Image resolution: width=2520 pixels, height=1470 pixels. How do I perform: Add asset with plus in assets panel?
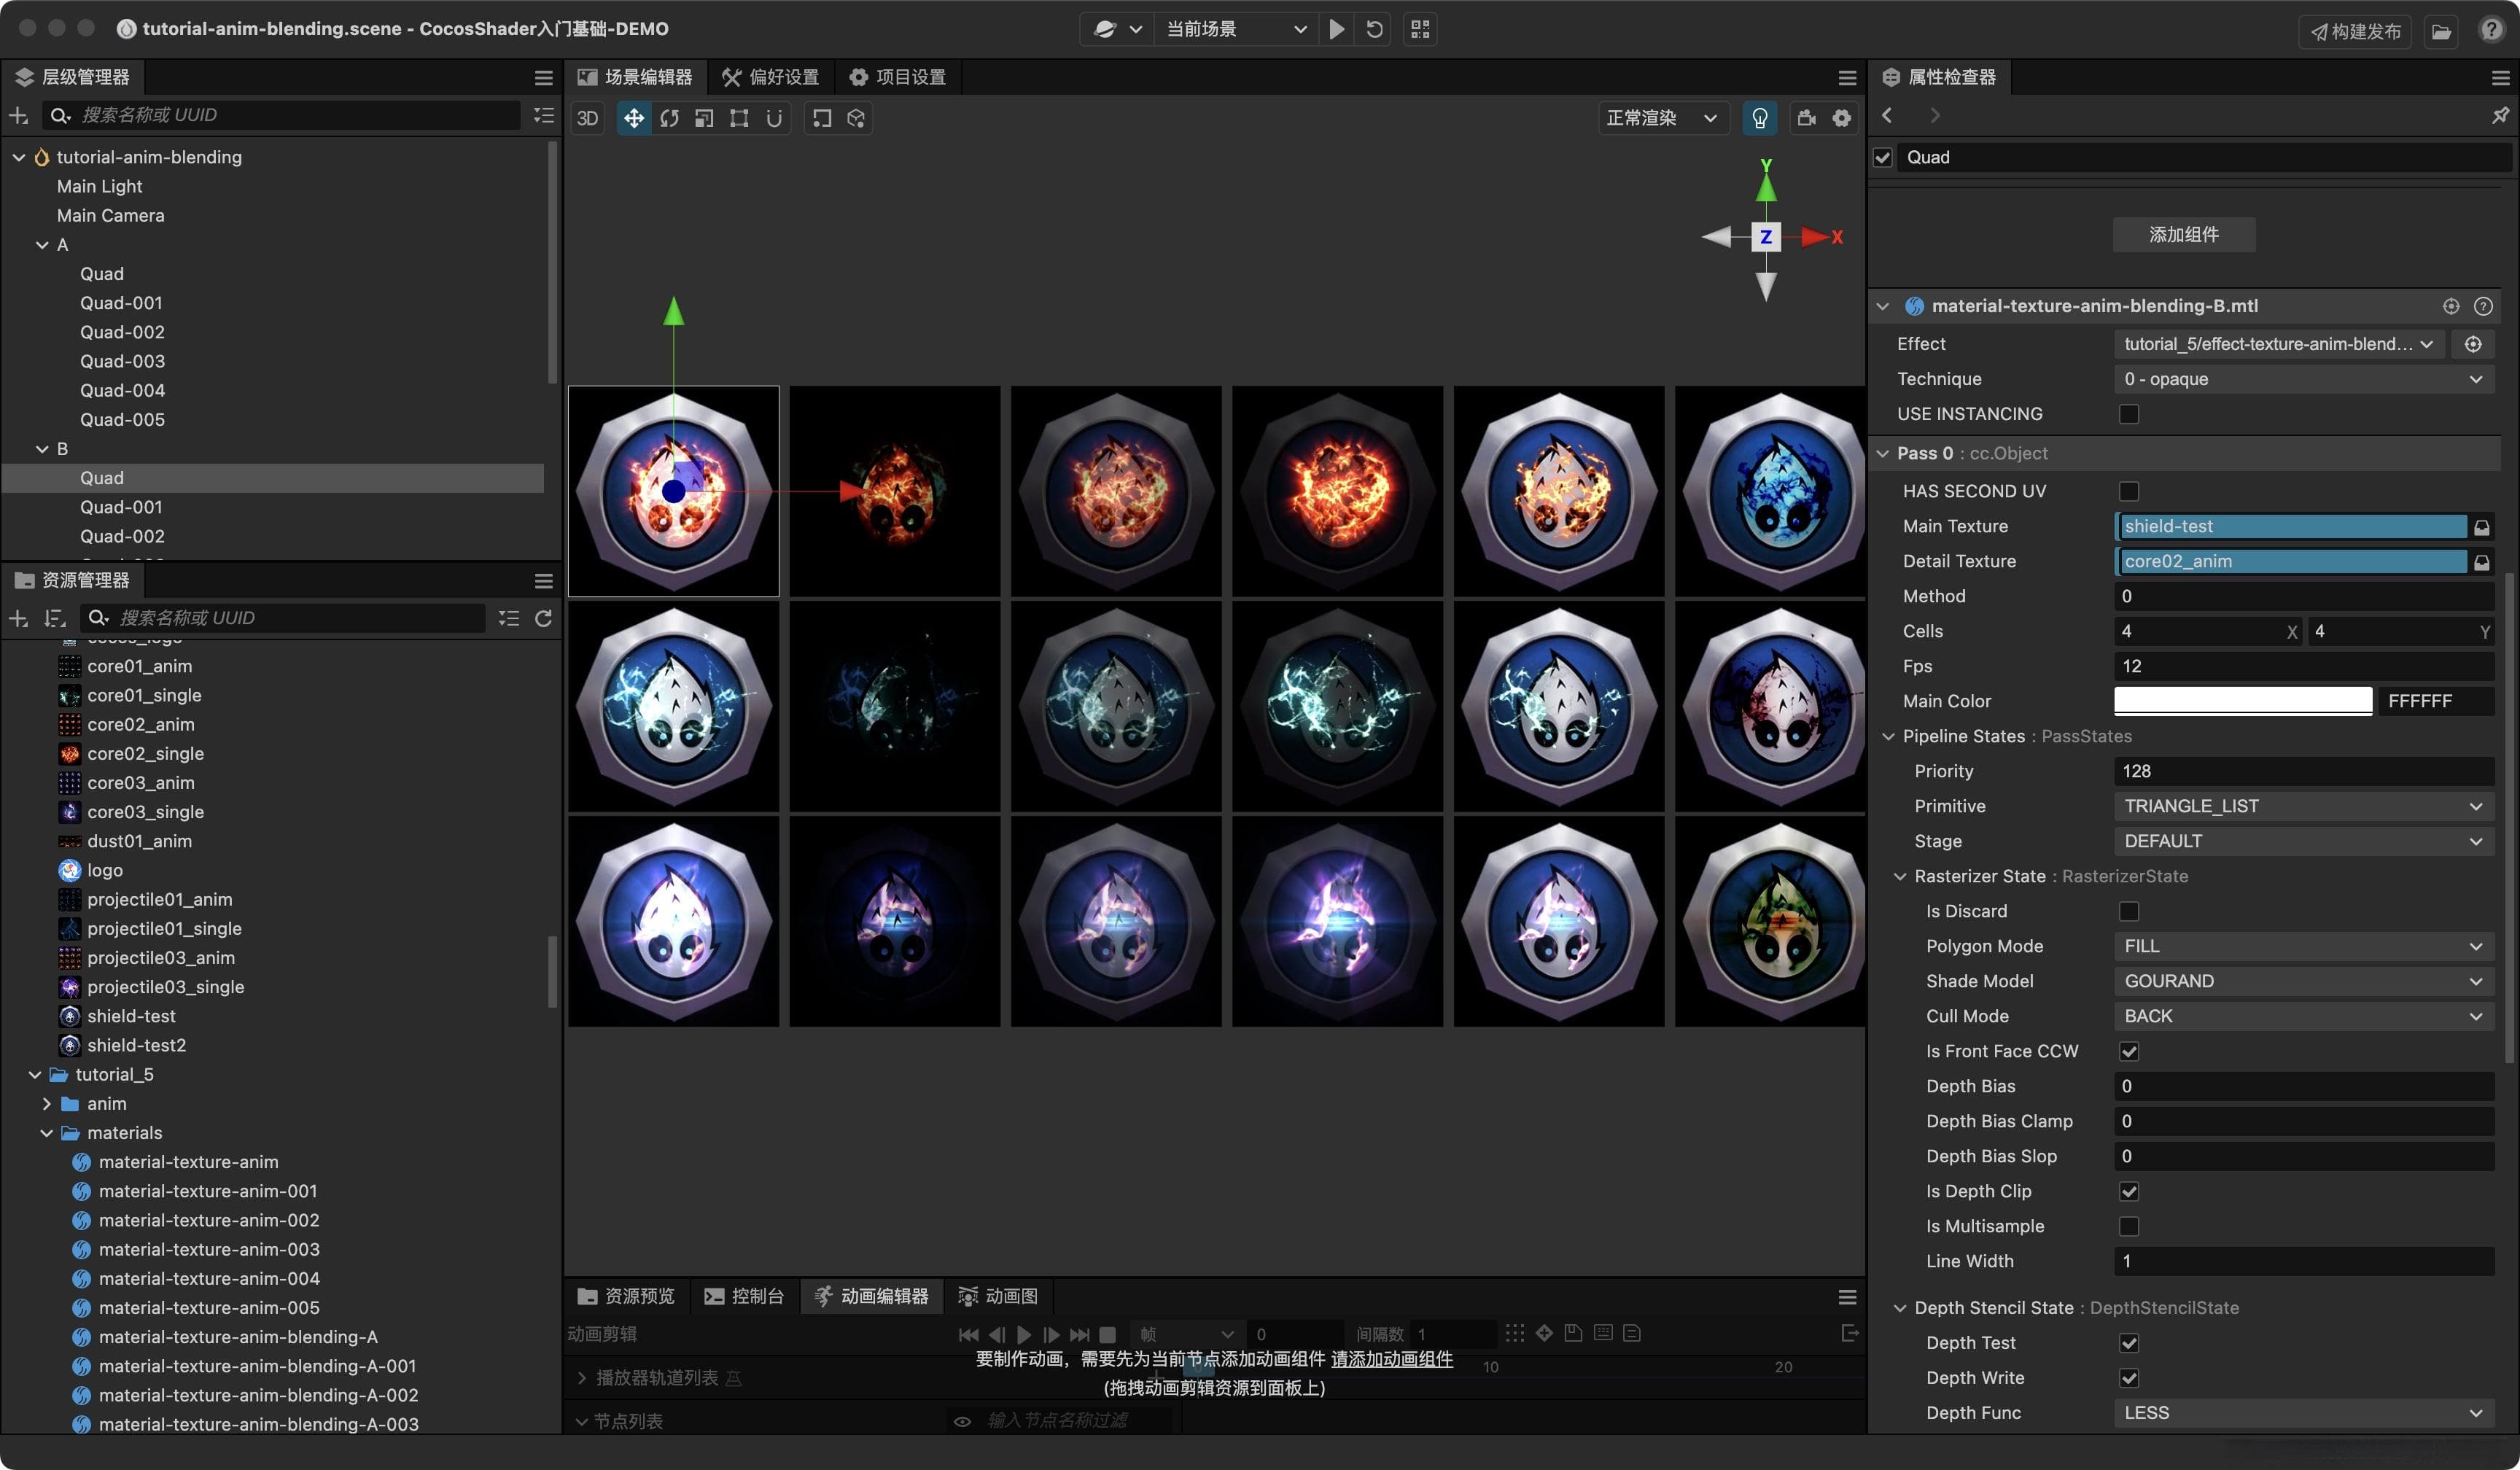[18, 619]
